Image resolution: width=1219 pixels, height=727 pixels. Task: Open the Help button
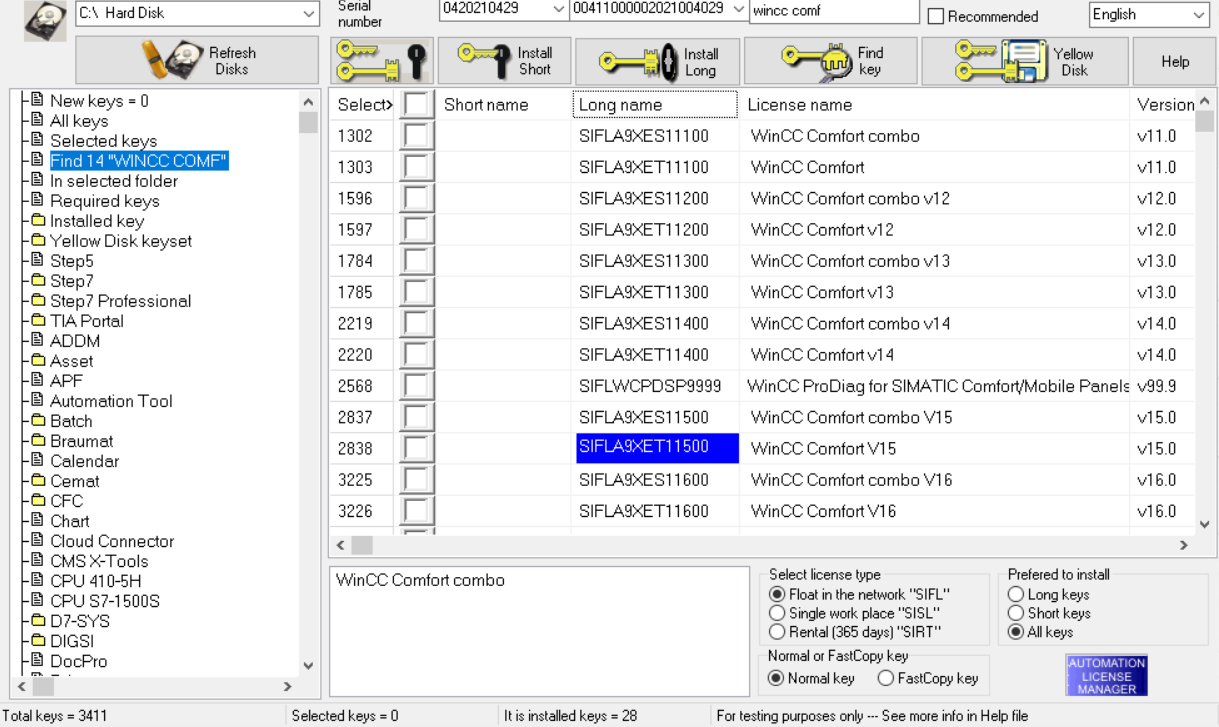click(x=1175, y=61)
